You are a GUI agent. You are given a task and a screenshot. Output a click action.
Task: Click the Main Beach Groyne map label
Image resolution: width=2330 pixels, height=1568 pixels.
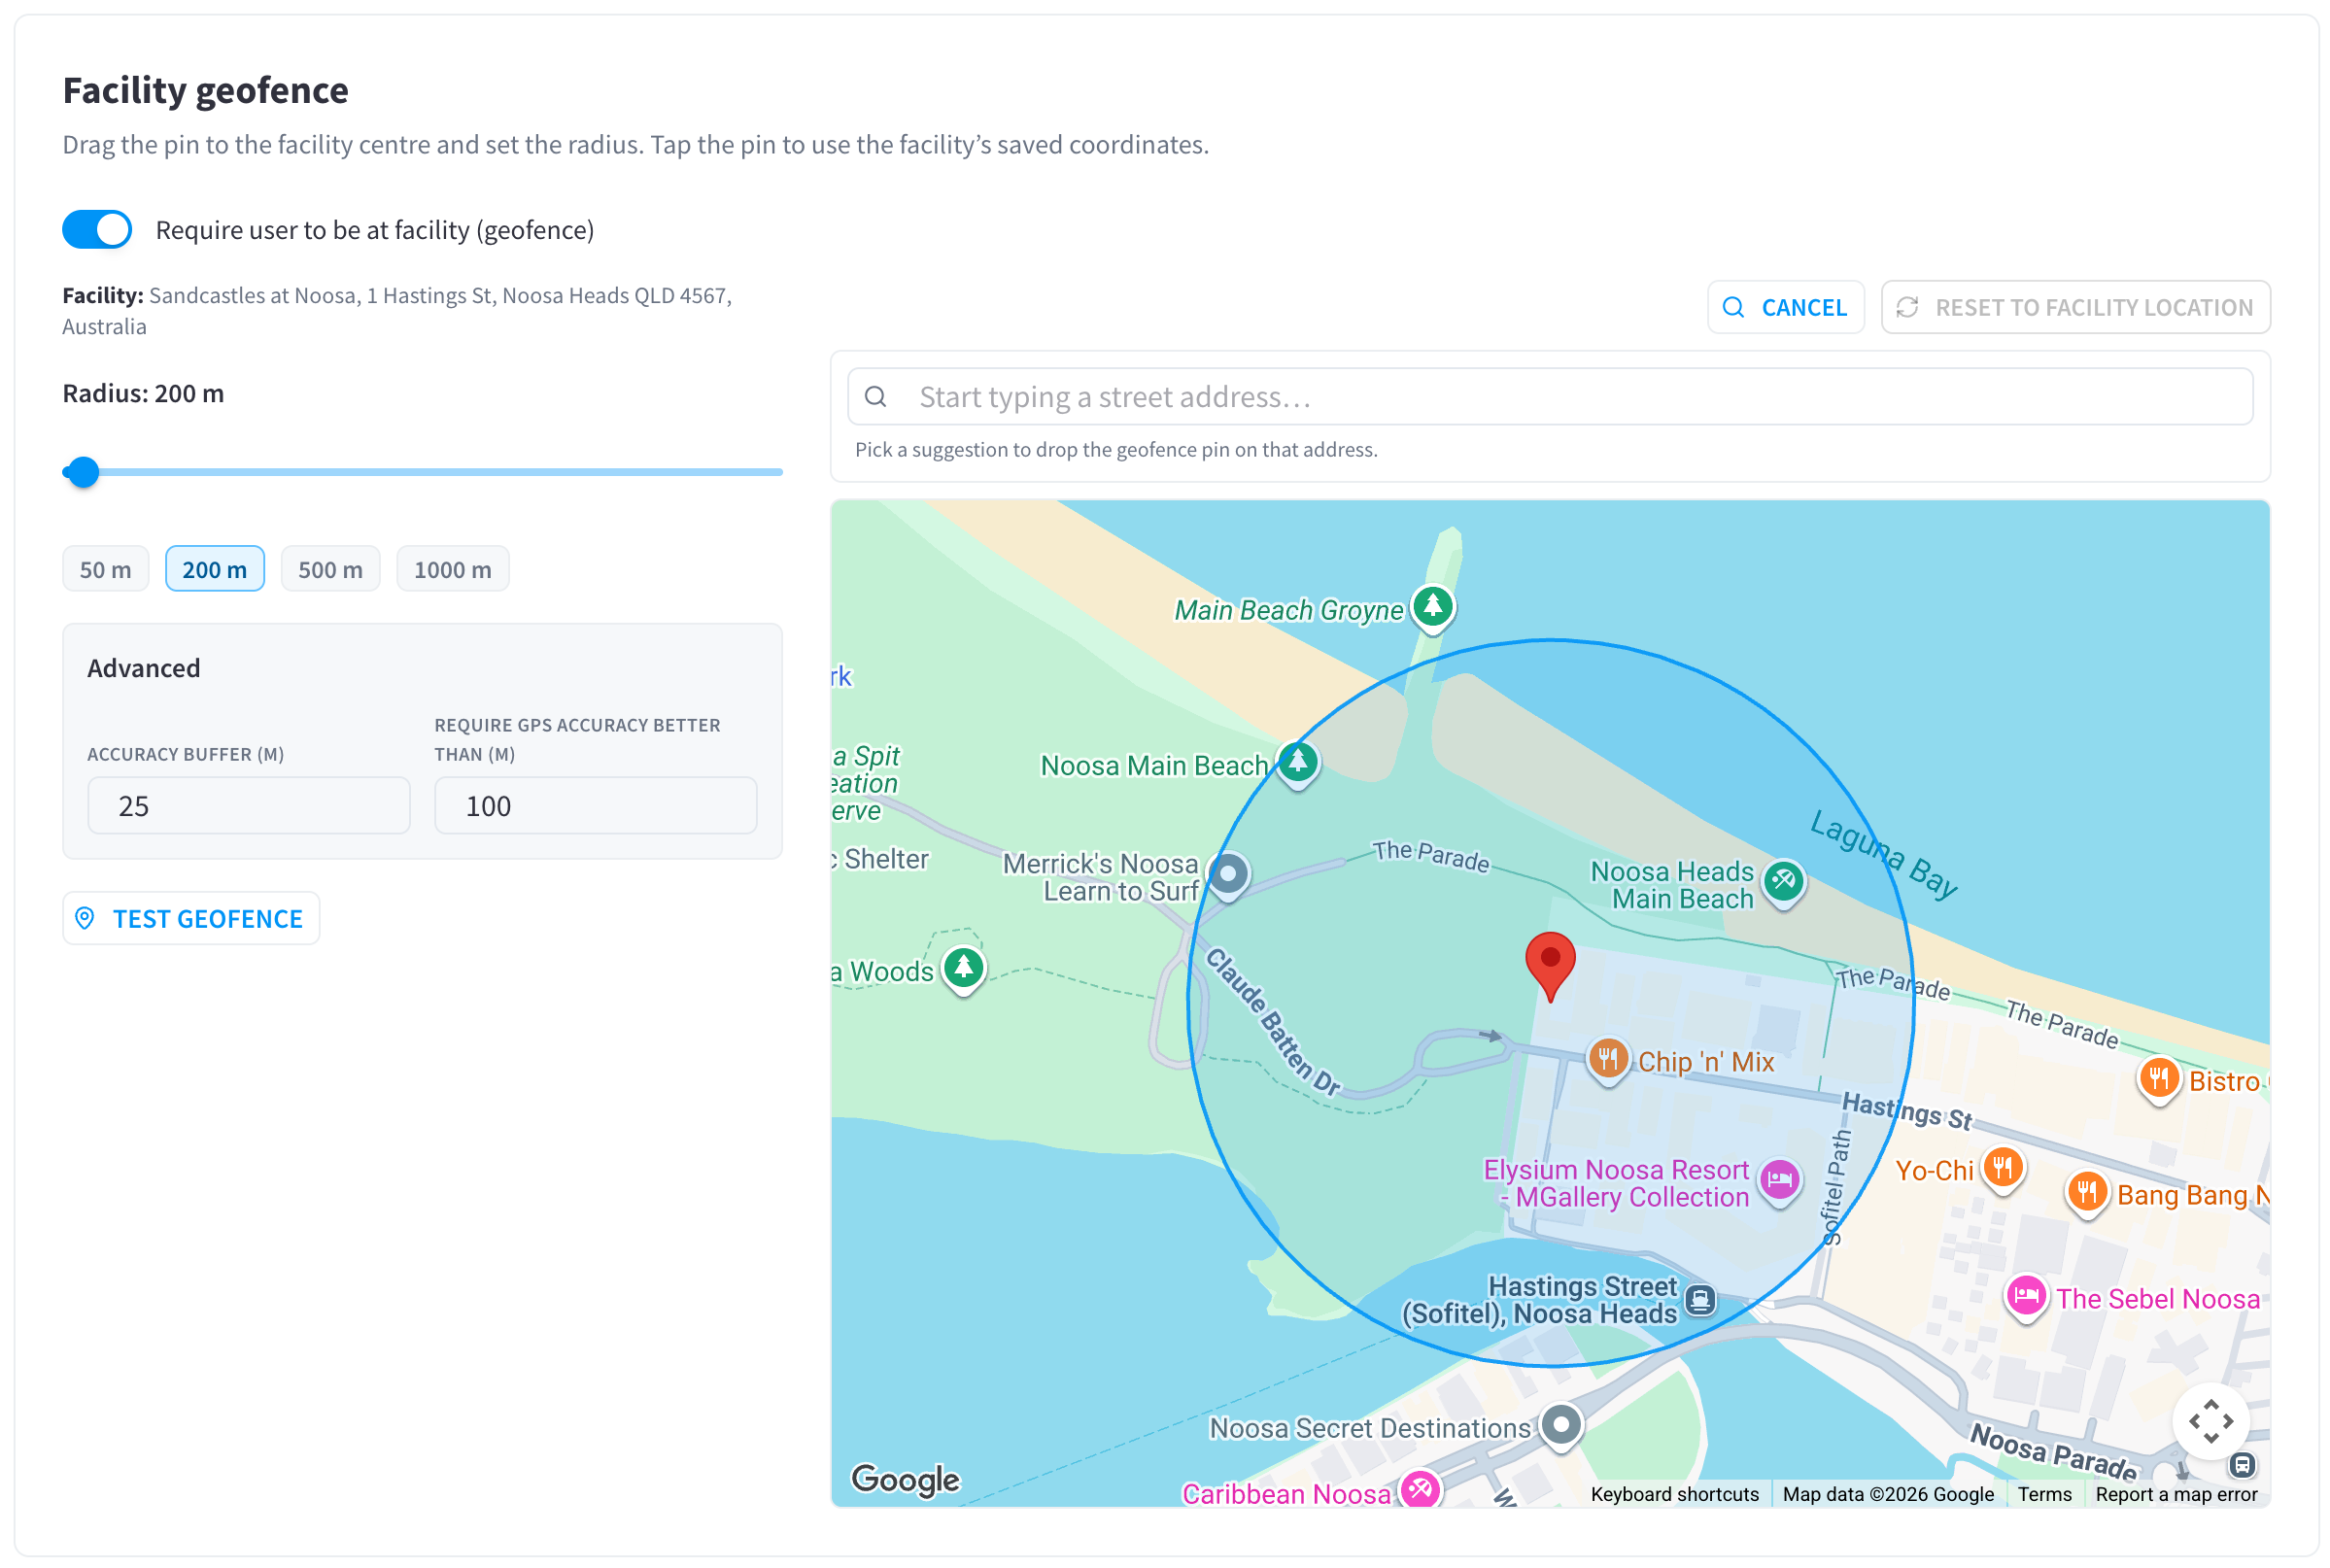click(1289, 610)
